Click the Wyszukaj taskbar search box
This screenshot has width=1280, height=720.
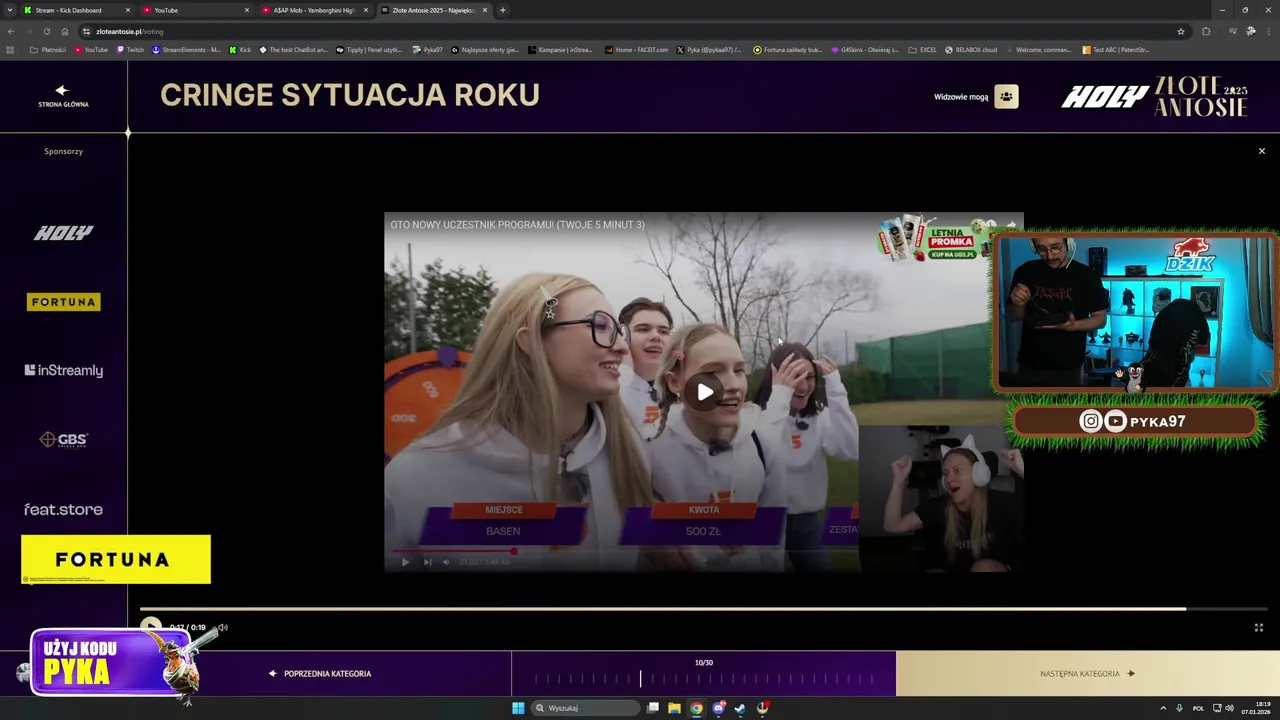[x=584, y=708]
